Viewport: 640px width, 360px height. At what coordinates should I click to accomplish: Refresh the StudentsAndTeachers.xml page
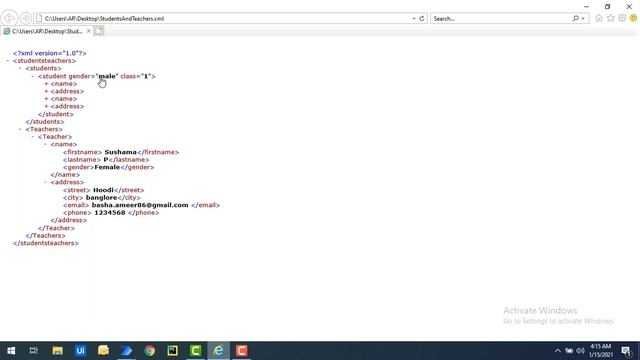[422, 18]
